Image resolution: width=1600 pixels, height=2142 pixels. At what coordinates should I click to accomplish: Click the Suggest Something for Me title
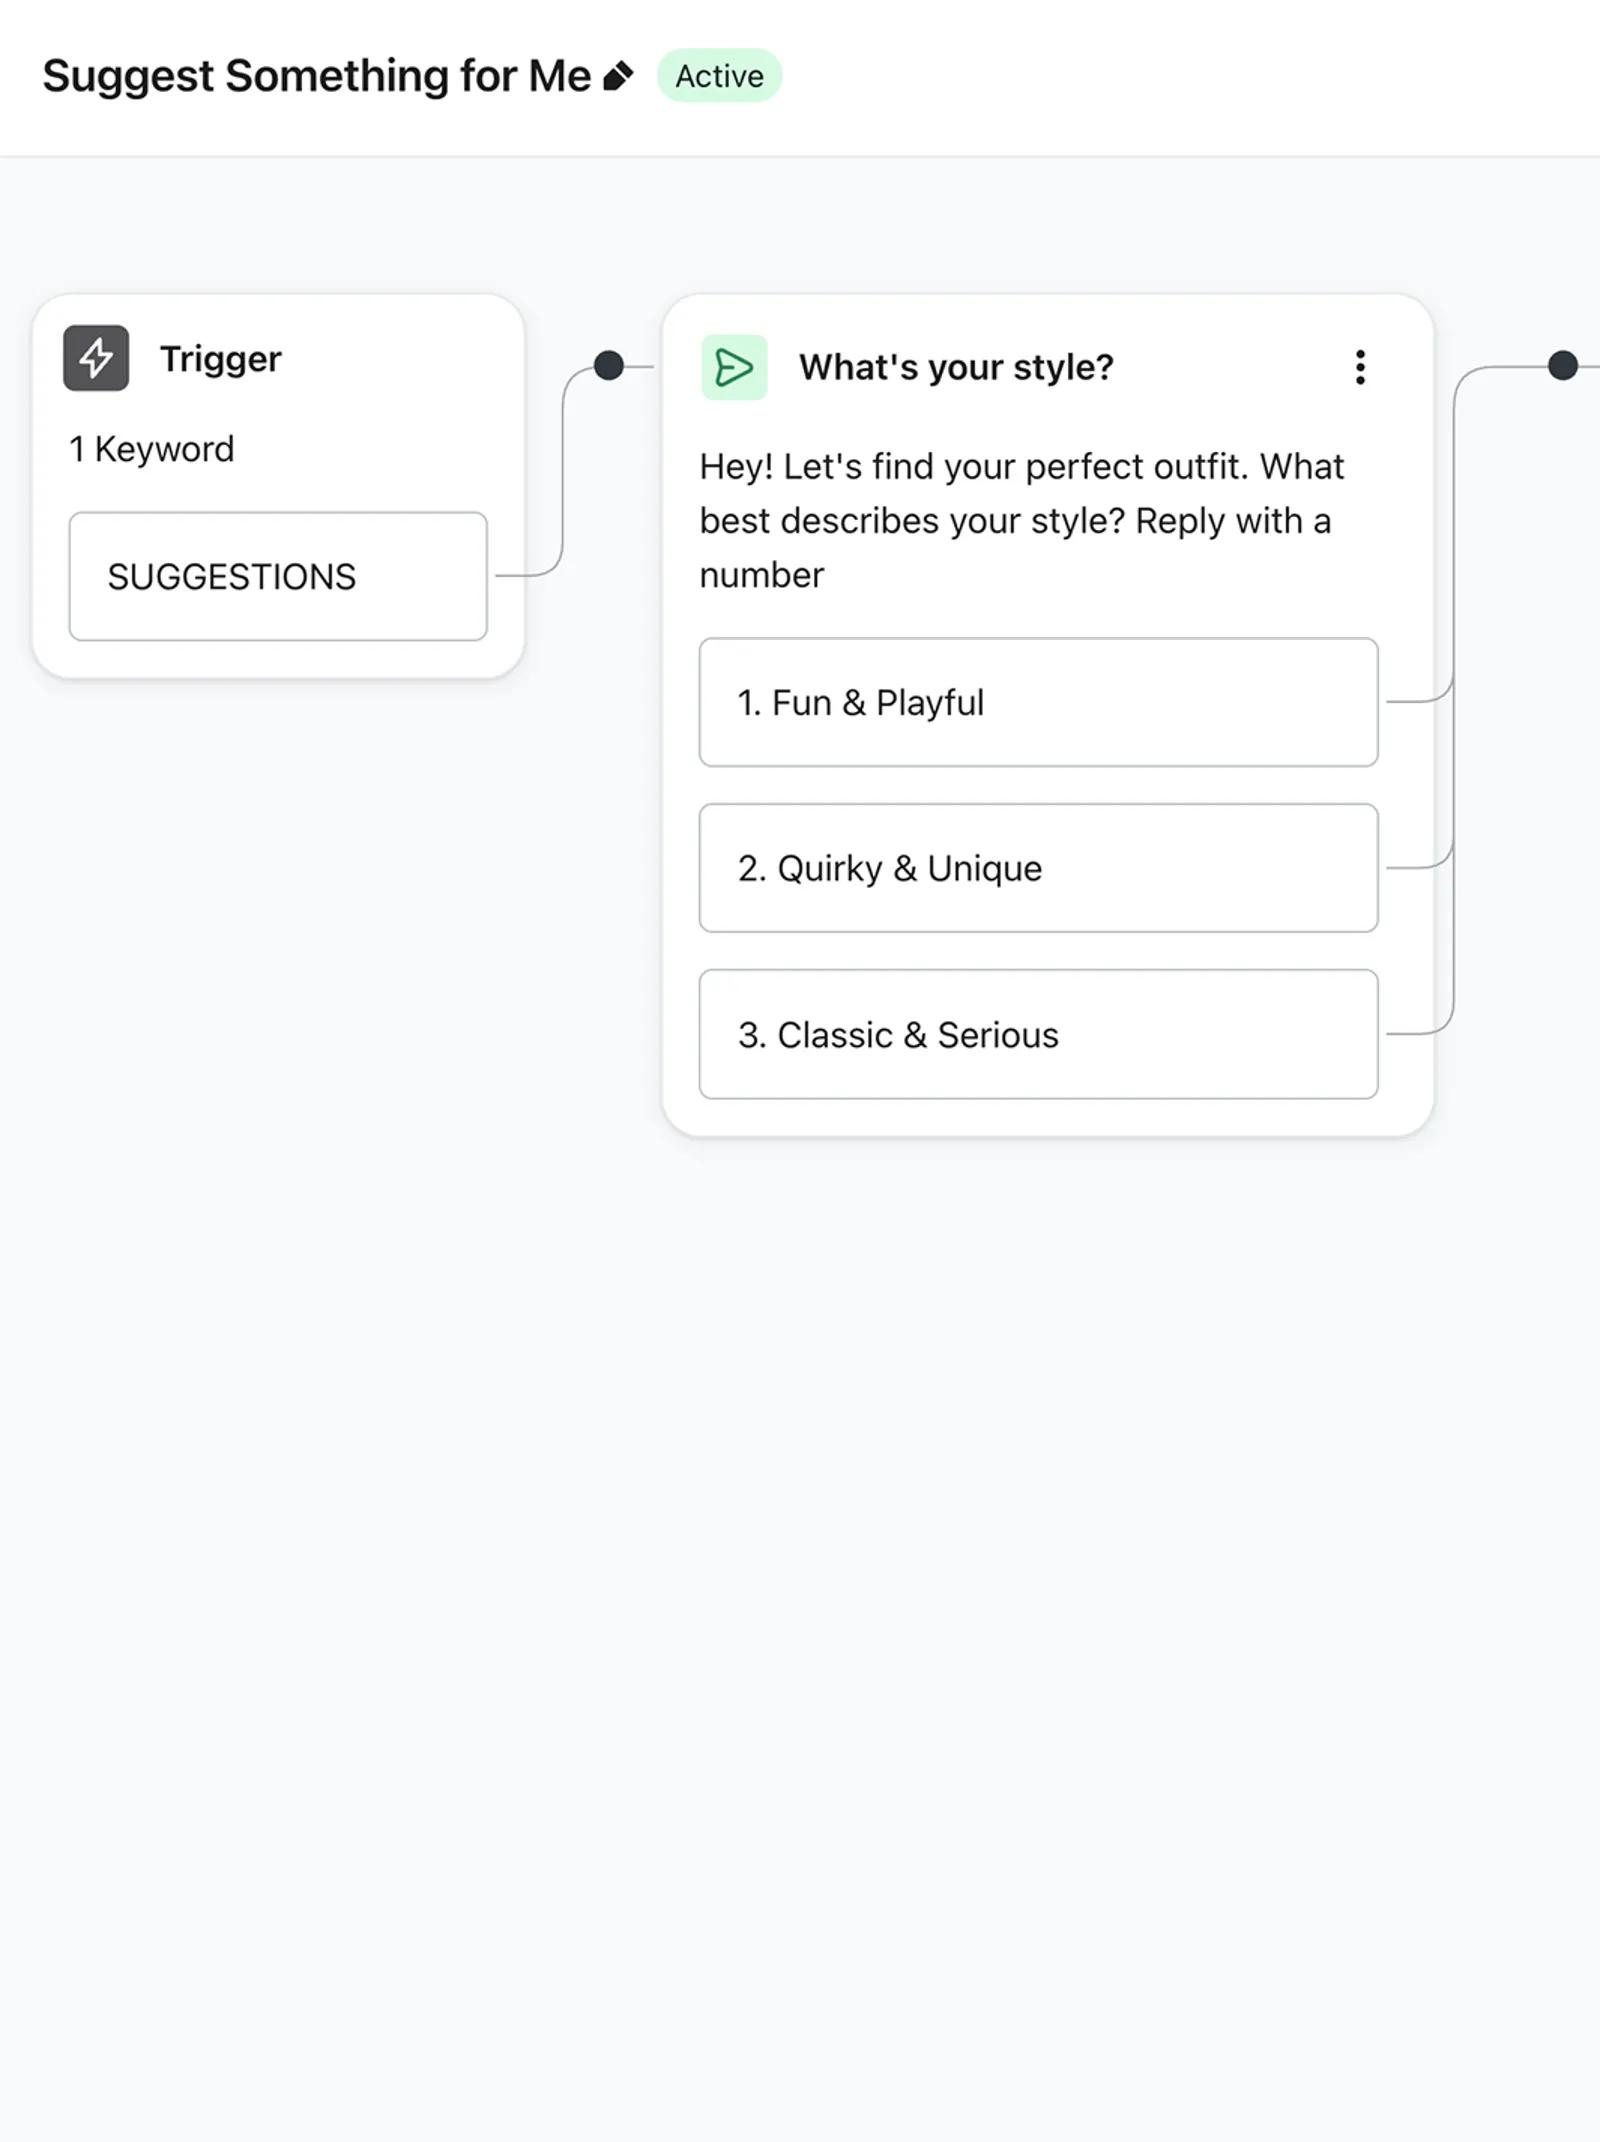pyautogui.click(x=316, y=76)
